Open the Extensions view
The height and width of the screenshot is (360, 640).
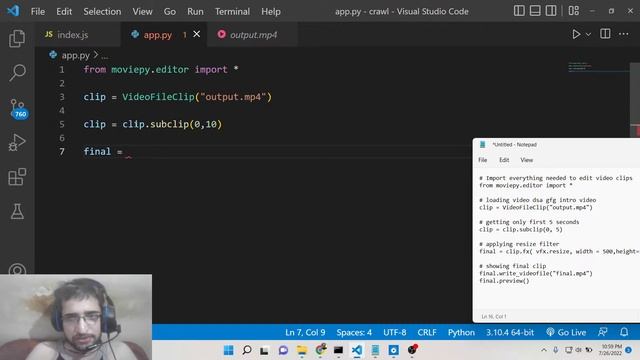(x=17, y=177)
